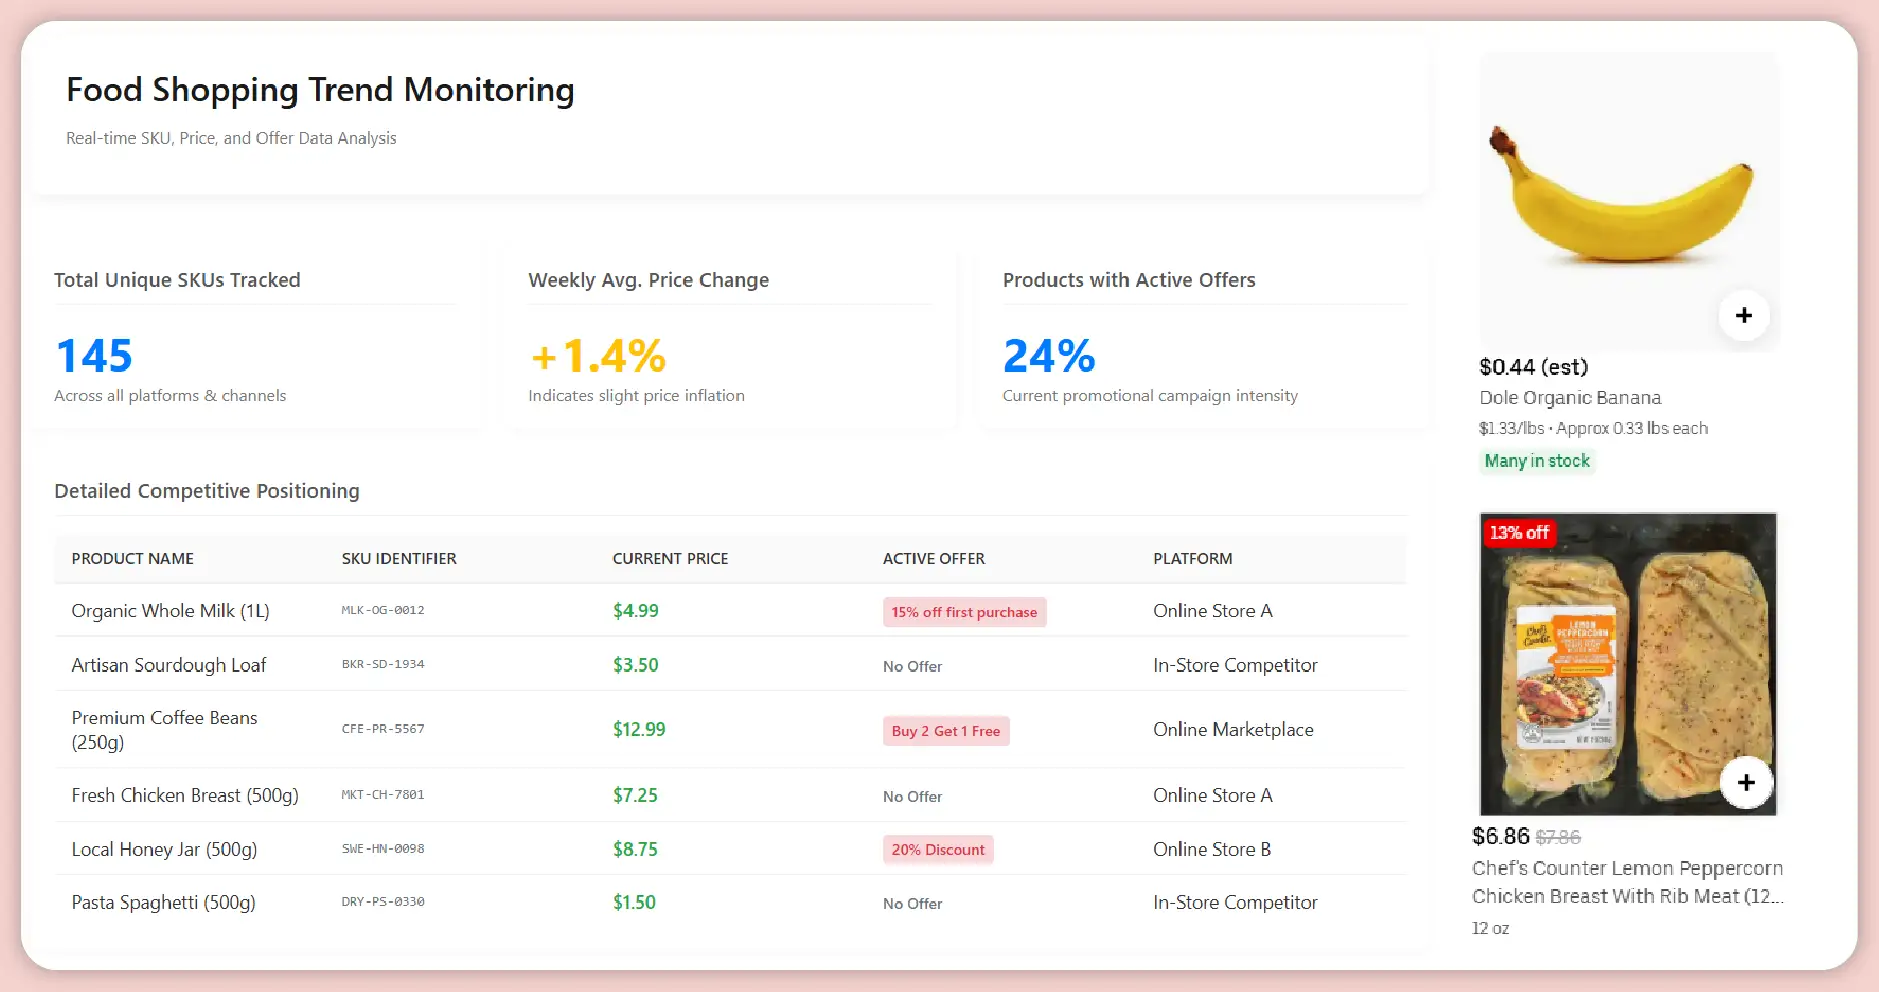Select the 20% Discount offer badge

[937, 850]
